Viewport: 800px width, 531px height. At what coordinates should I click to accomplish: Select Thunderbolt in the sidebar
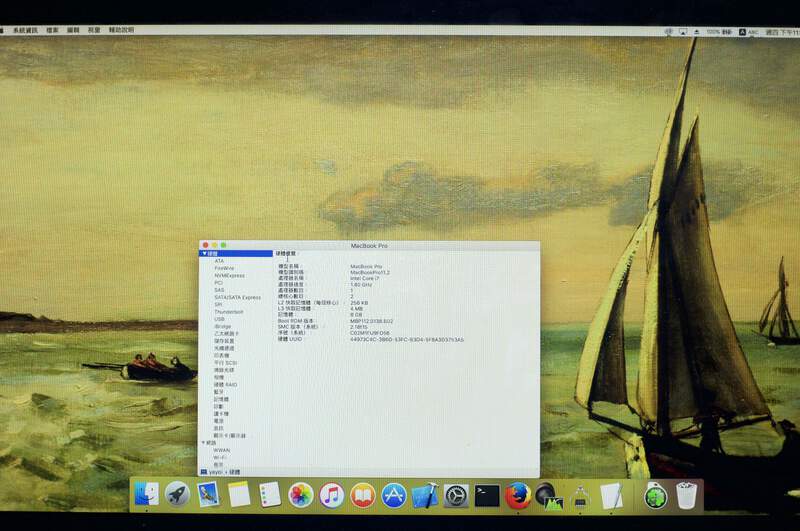pyautogui.click(x=228, y=311)
